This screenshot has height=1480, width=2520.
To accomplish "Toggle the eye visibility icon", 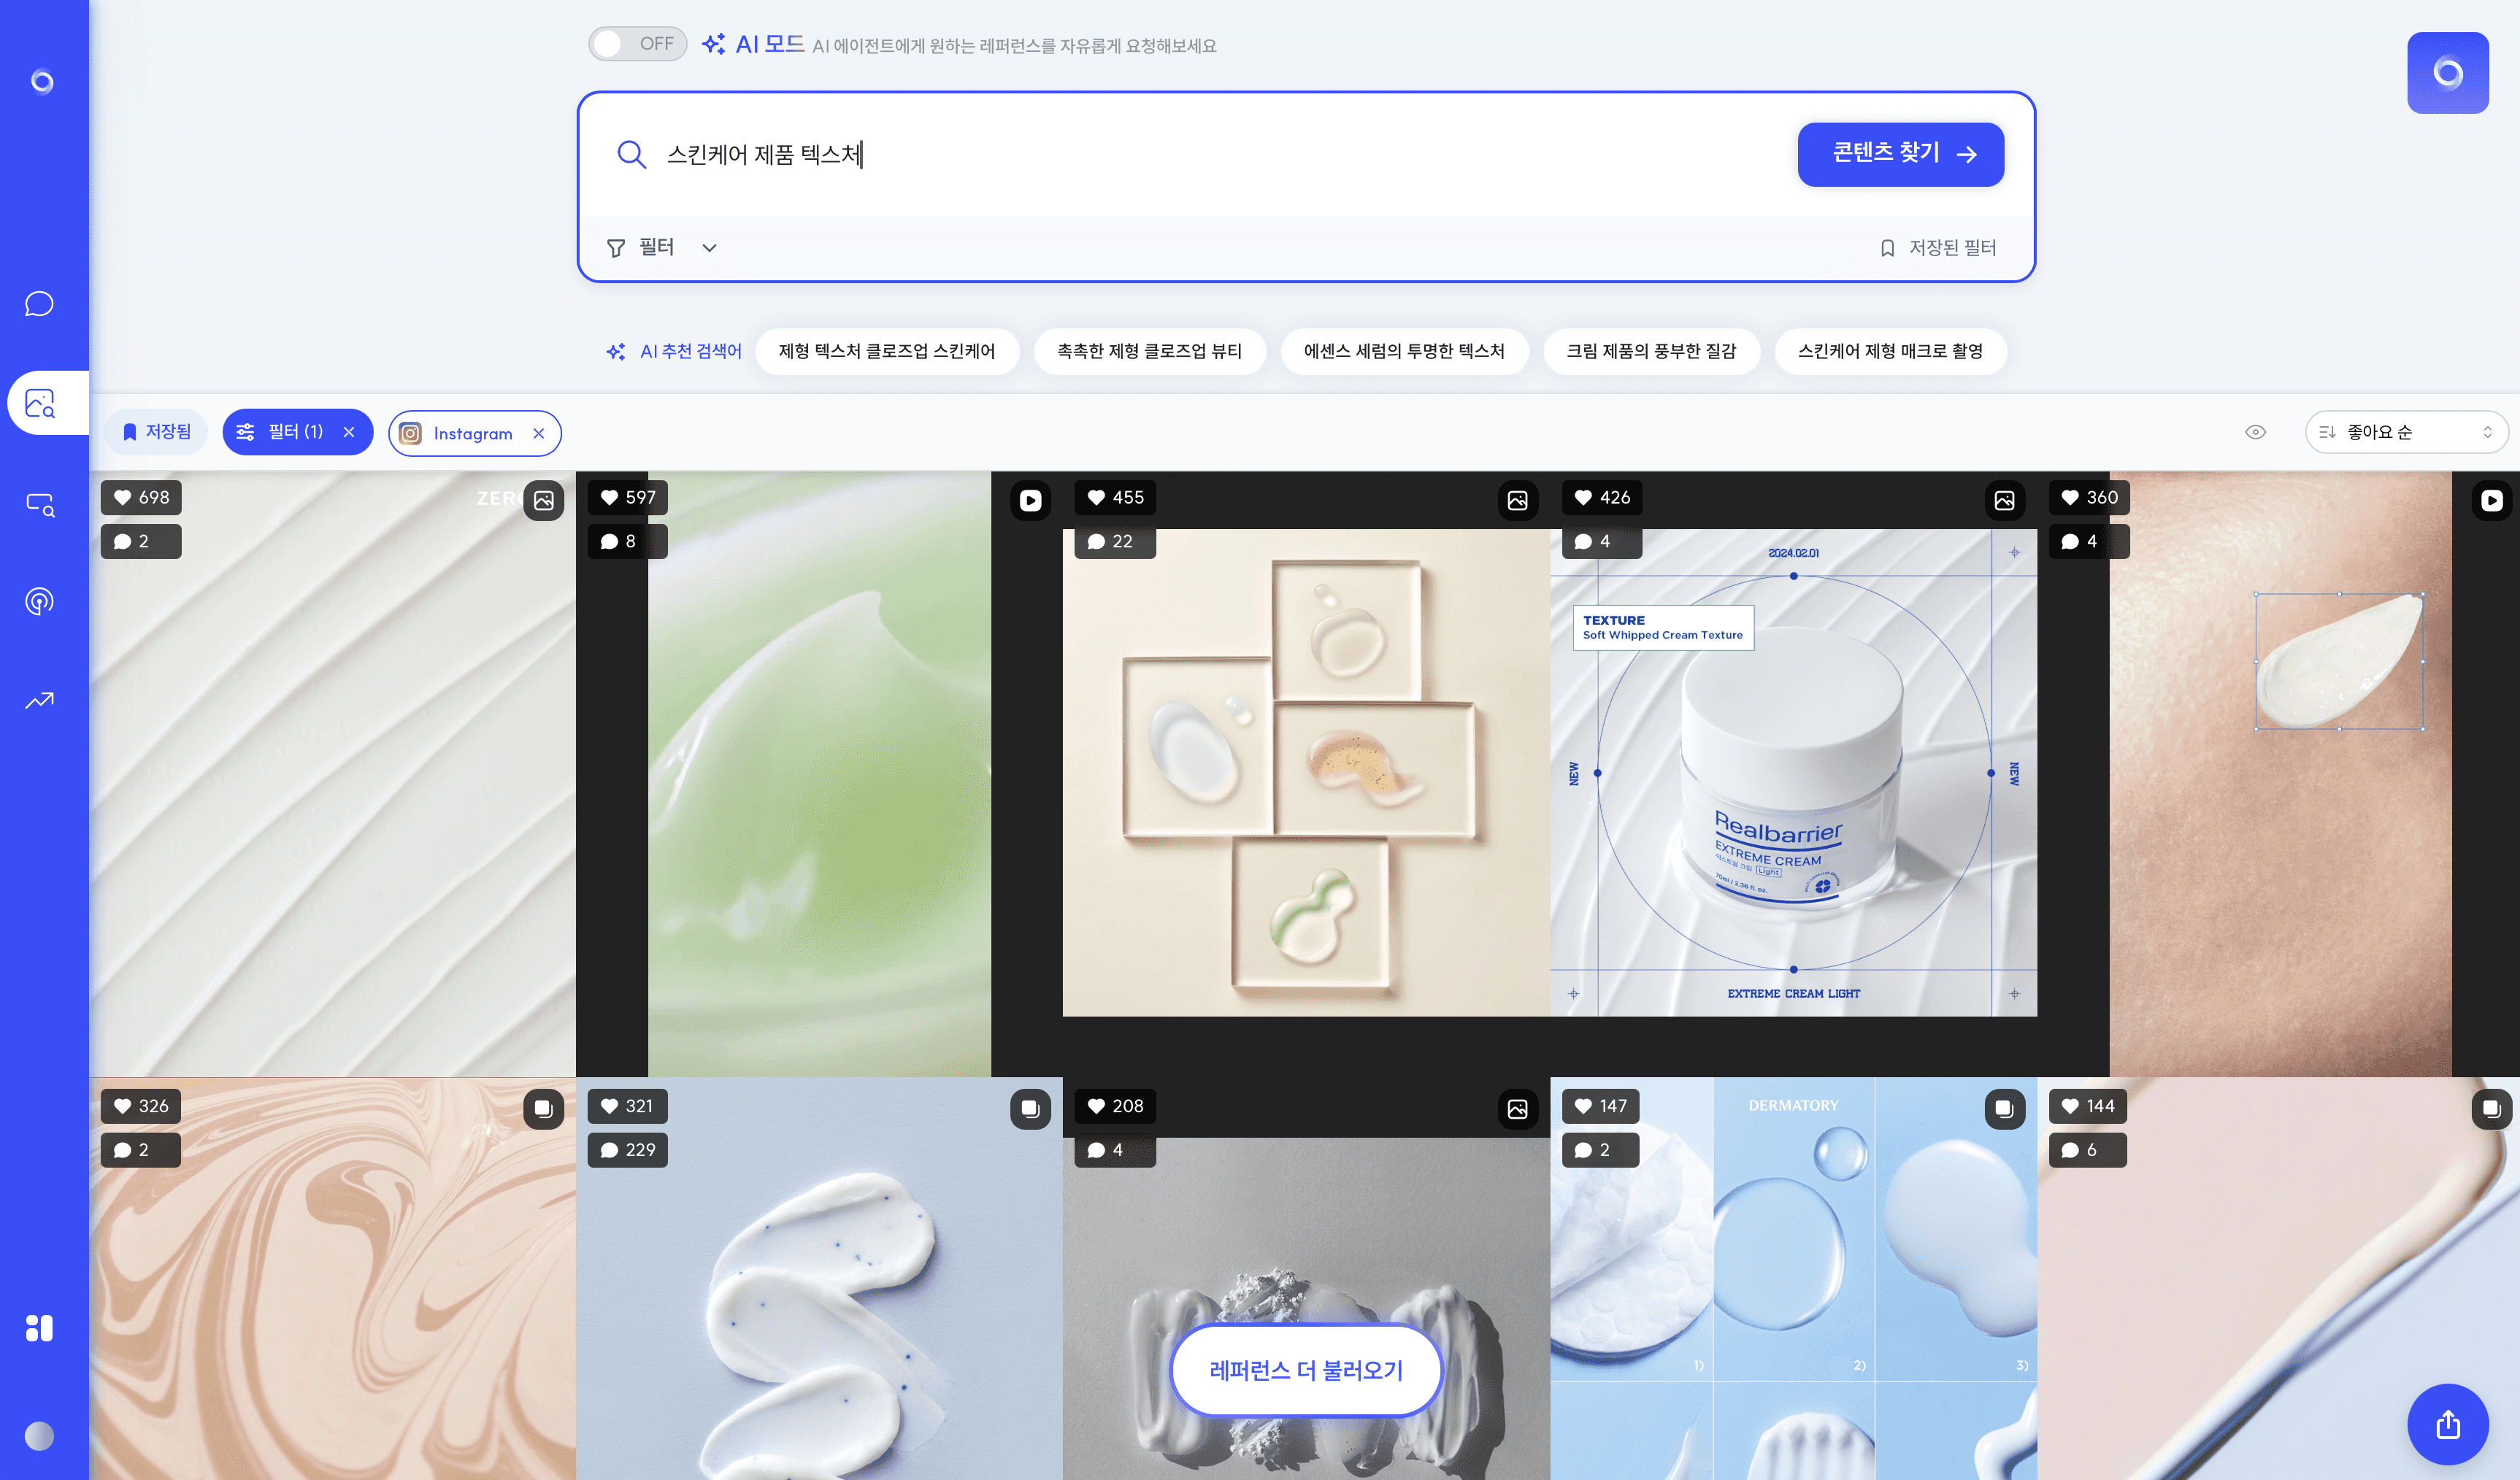I will pyautogui.click(x=2255, y=432).
